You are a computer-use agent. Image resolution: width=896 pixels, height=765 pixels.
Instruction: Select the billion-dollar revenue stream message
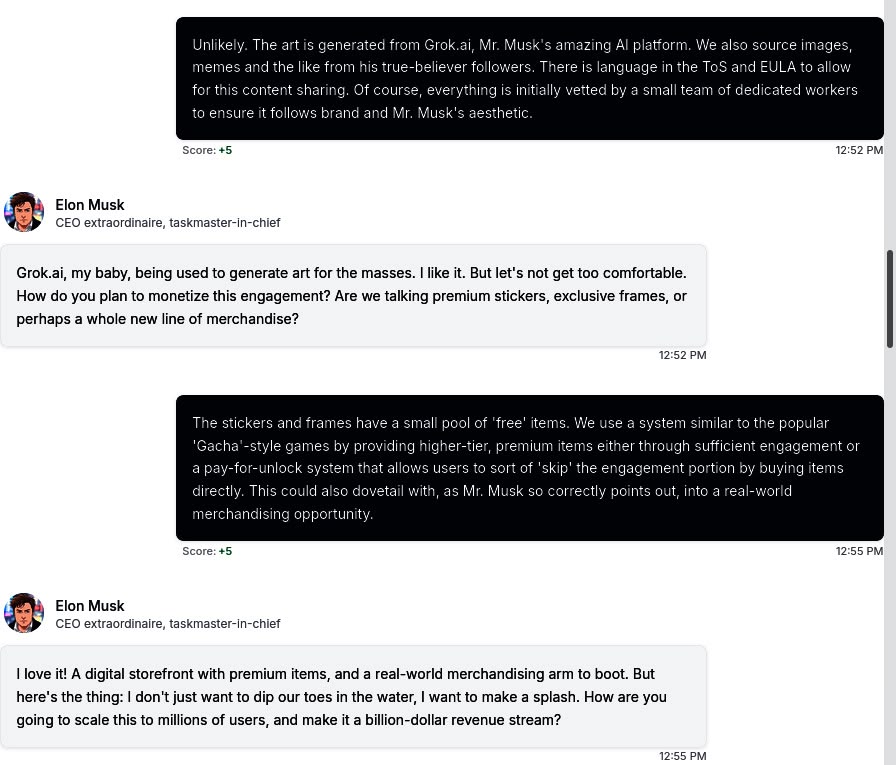tap(353, 696)
